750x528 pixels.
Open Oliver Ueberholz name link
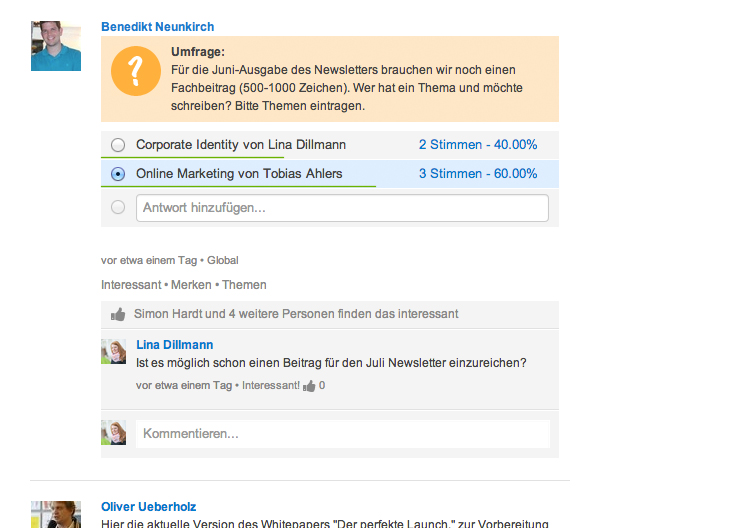[x=149, y=507]
